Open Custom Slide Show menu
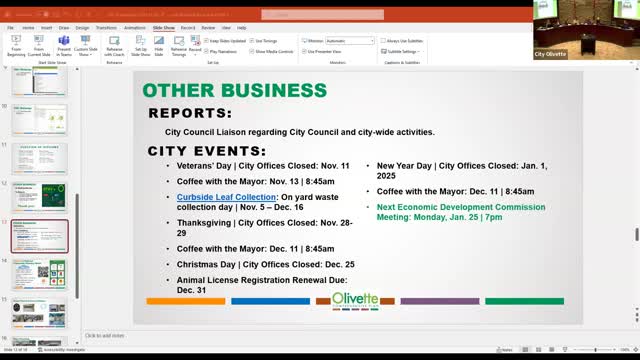 click(x=85, y=46)
